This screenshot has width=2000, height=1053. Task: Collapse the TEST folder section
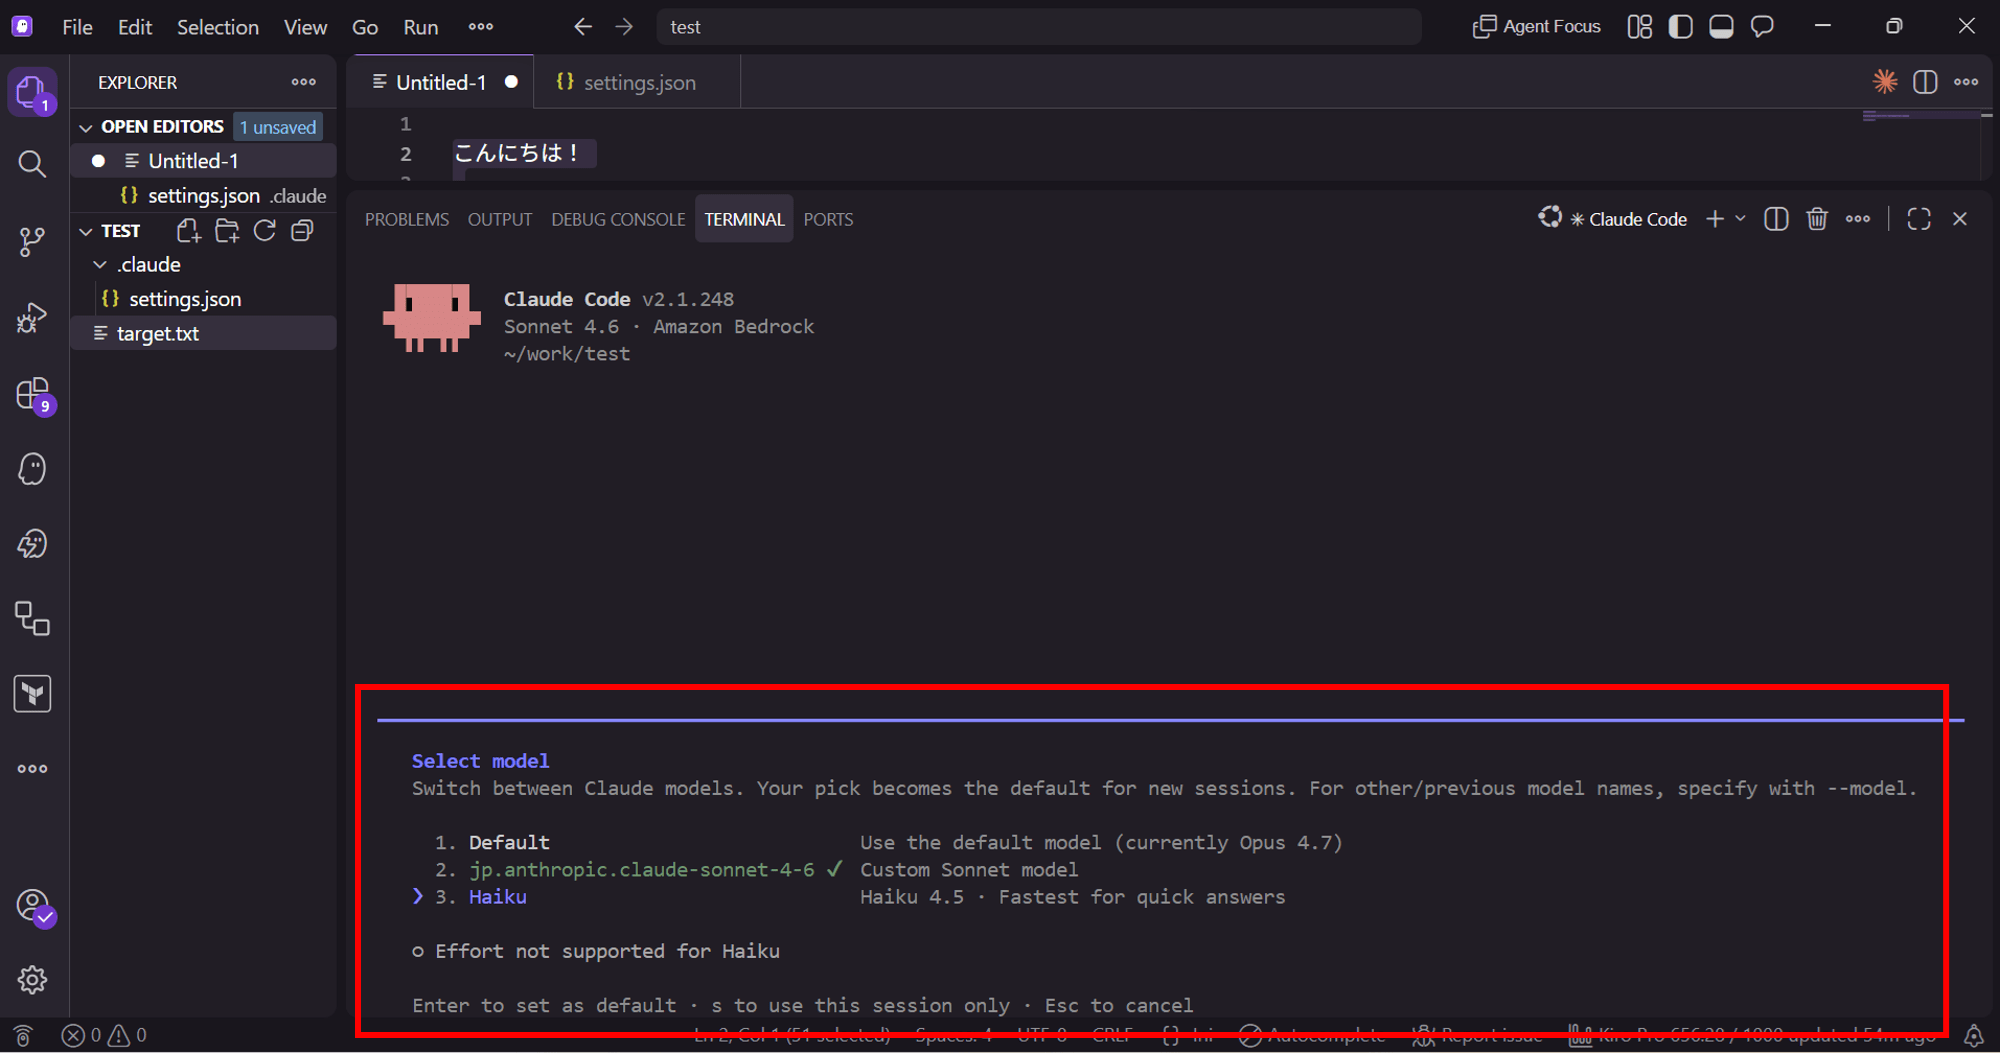(86, 231)
